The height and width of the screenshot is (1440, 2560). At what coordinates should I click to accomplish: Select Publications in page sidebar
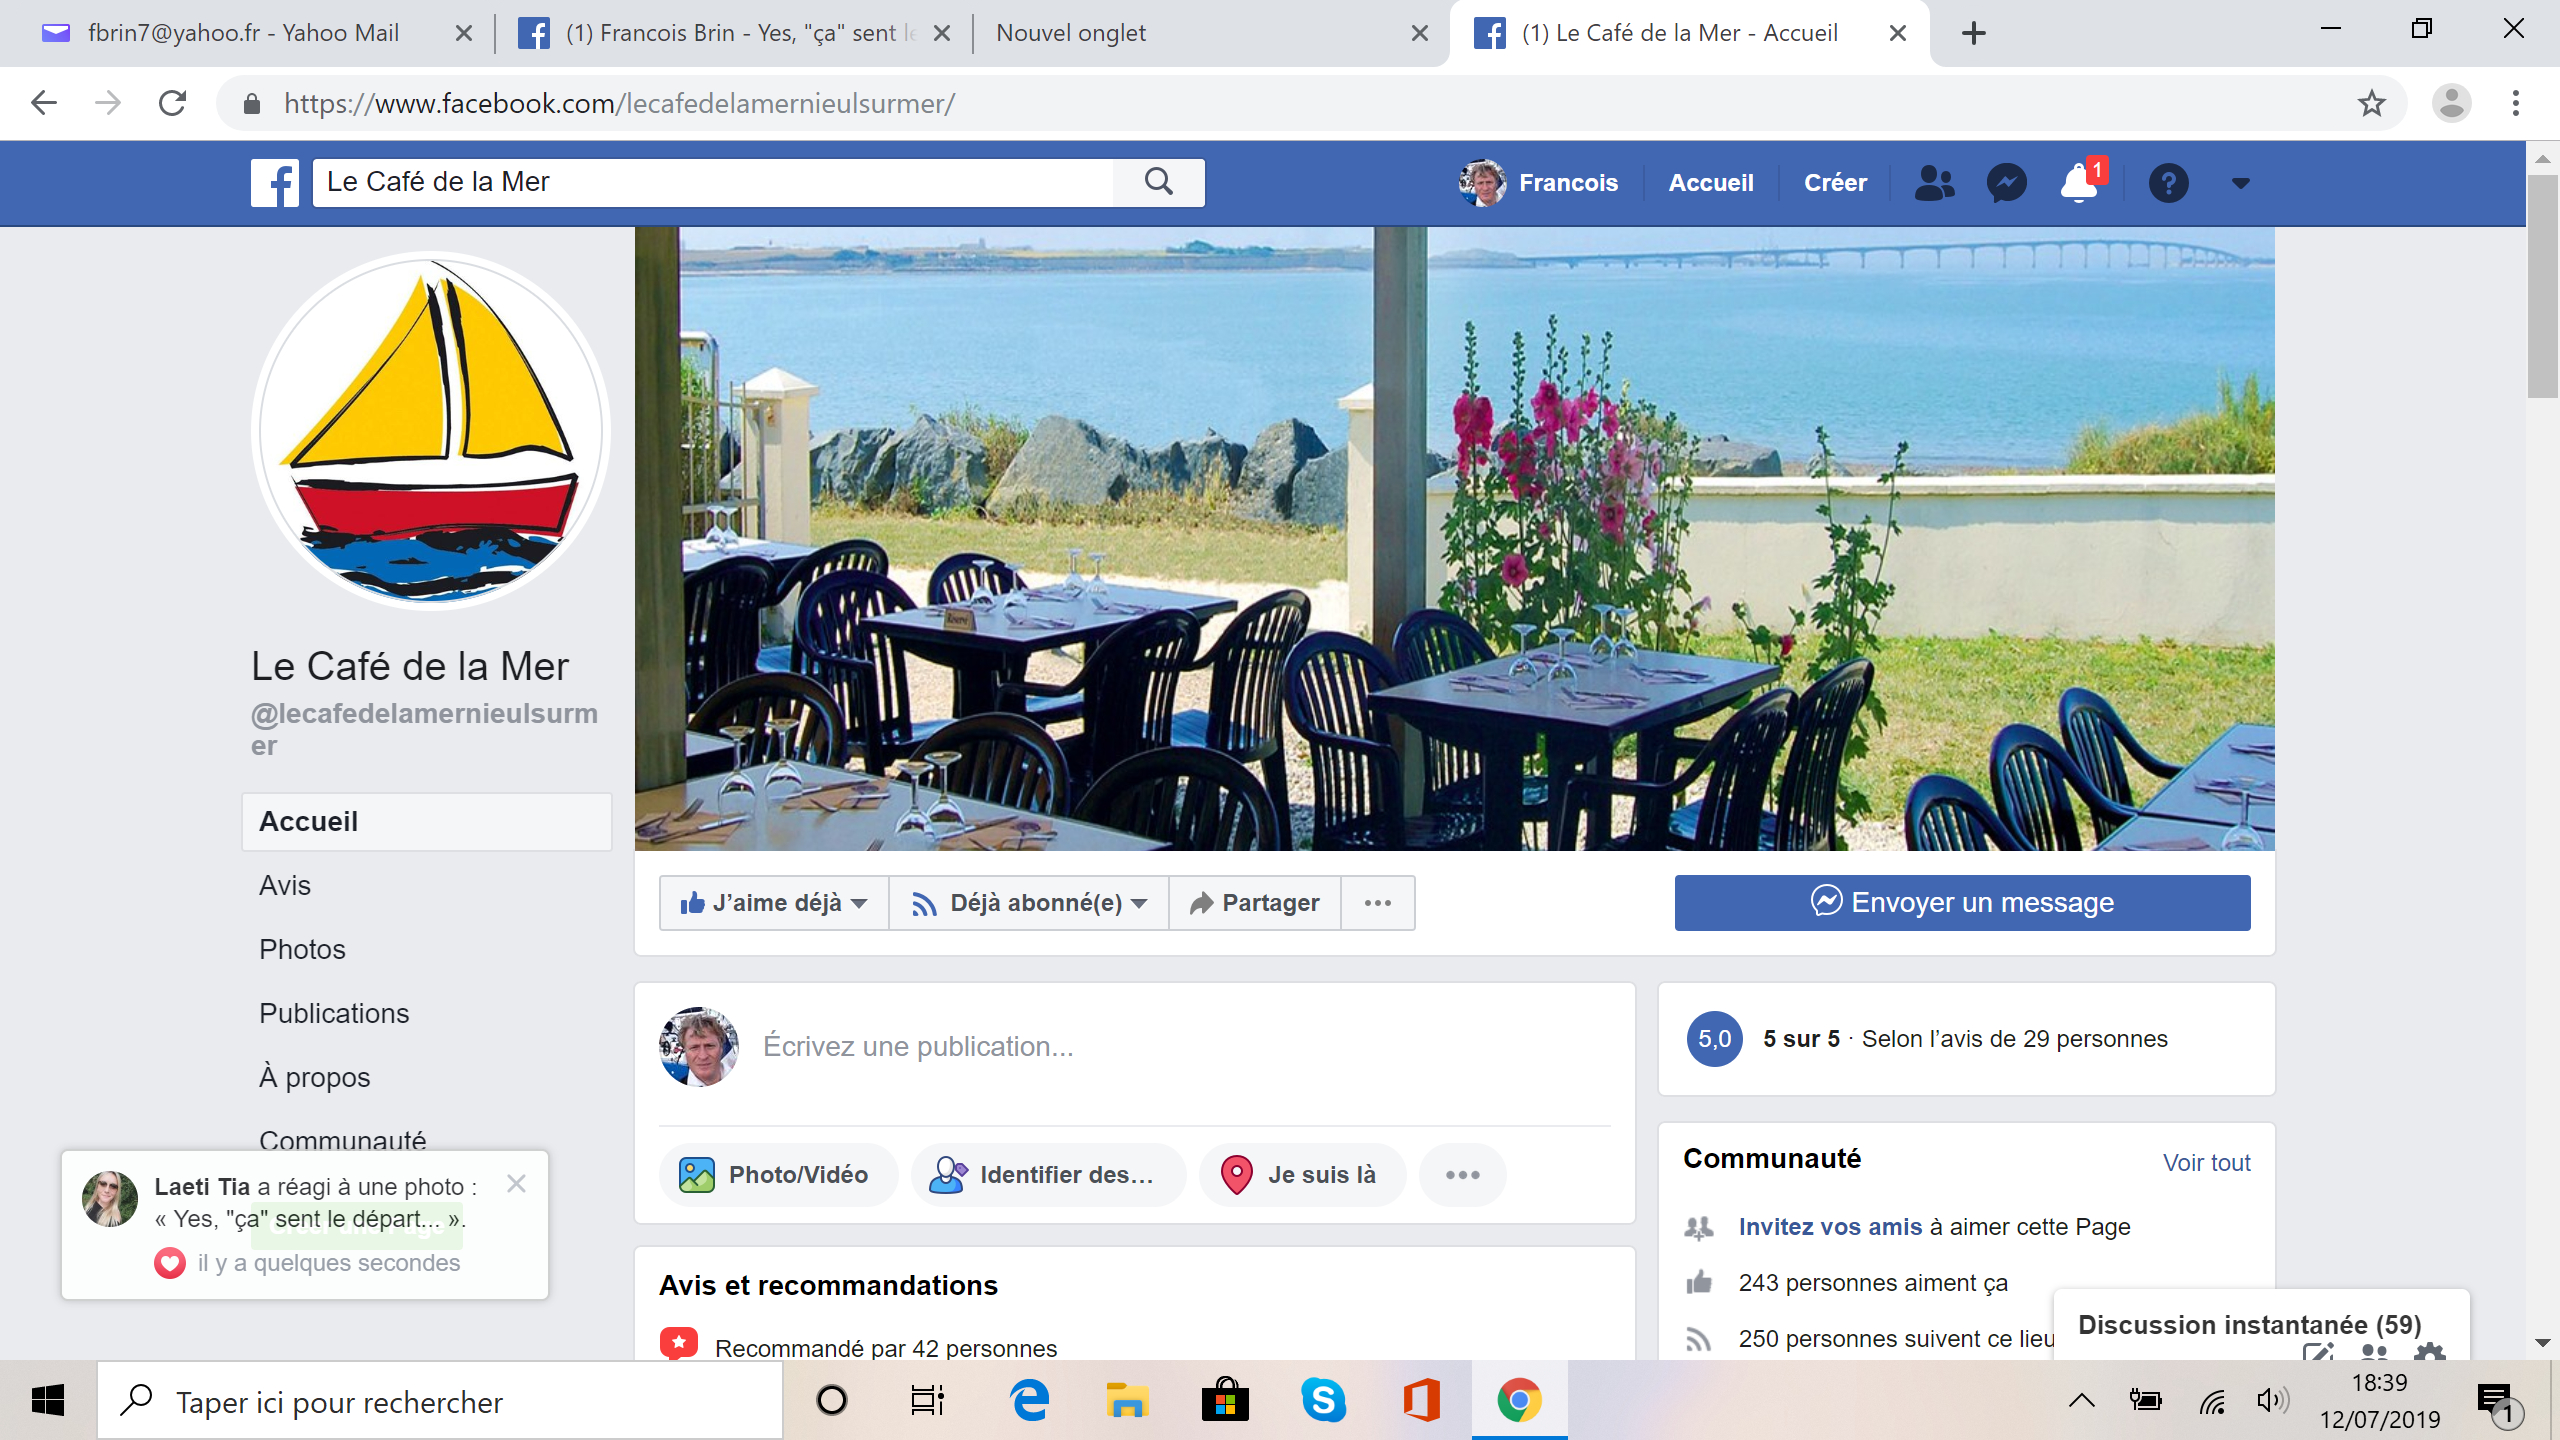(x=334, y=1013)
